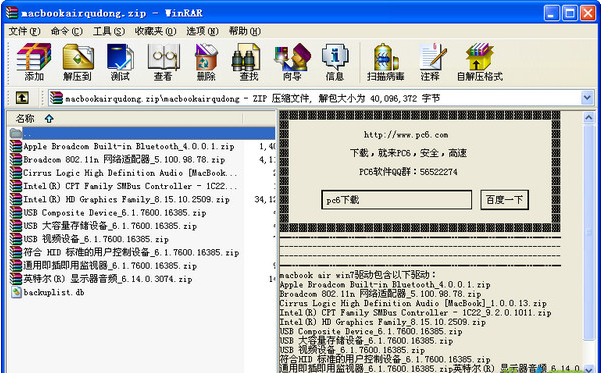Screen dimensions: 602x373
Task: Maximize the WinRAR window
Action: pos(570,13)
